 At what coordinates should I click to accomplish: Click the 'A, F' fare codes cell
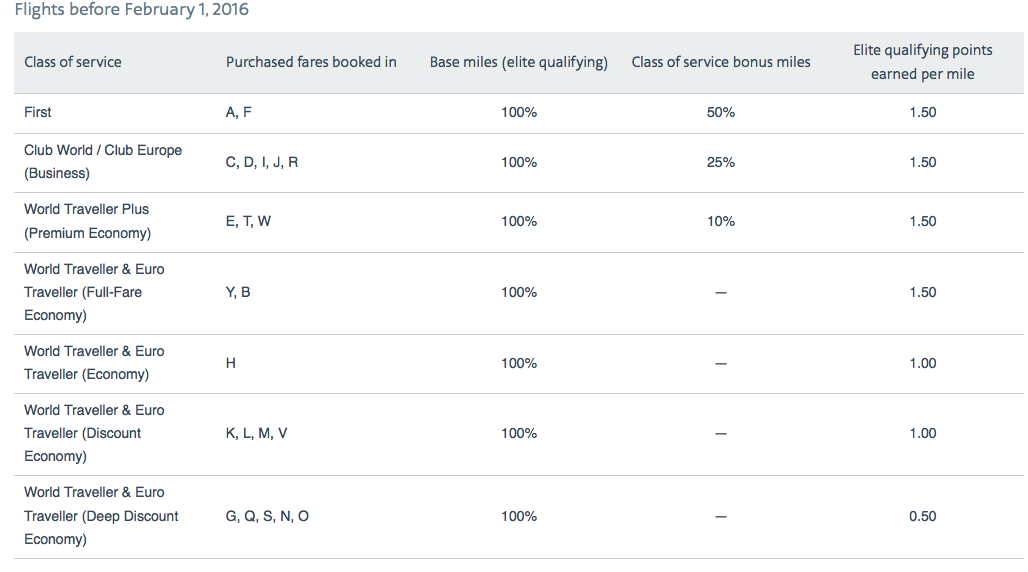coord(239,112)
